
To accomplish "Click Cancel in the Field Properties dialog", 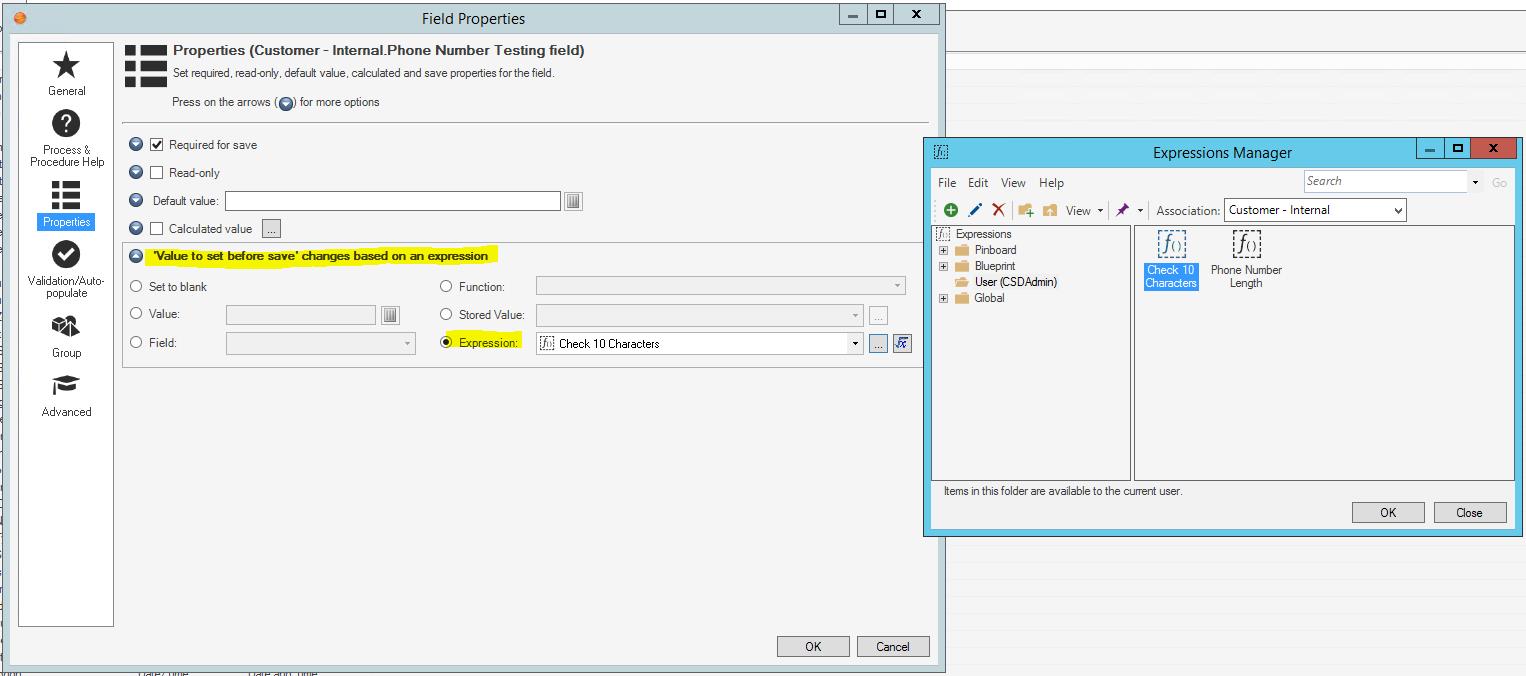I will [892, 646].
